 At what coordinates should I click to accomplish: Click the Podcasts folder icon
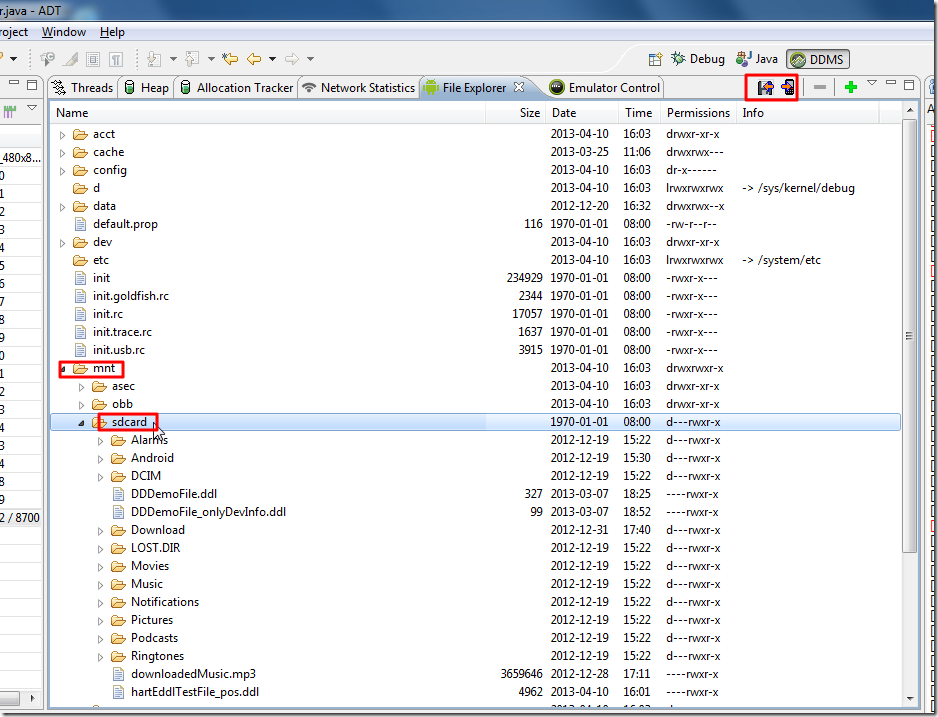pyautogui.click(x=118, y=638)
